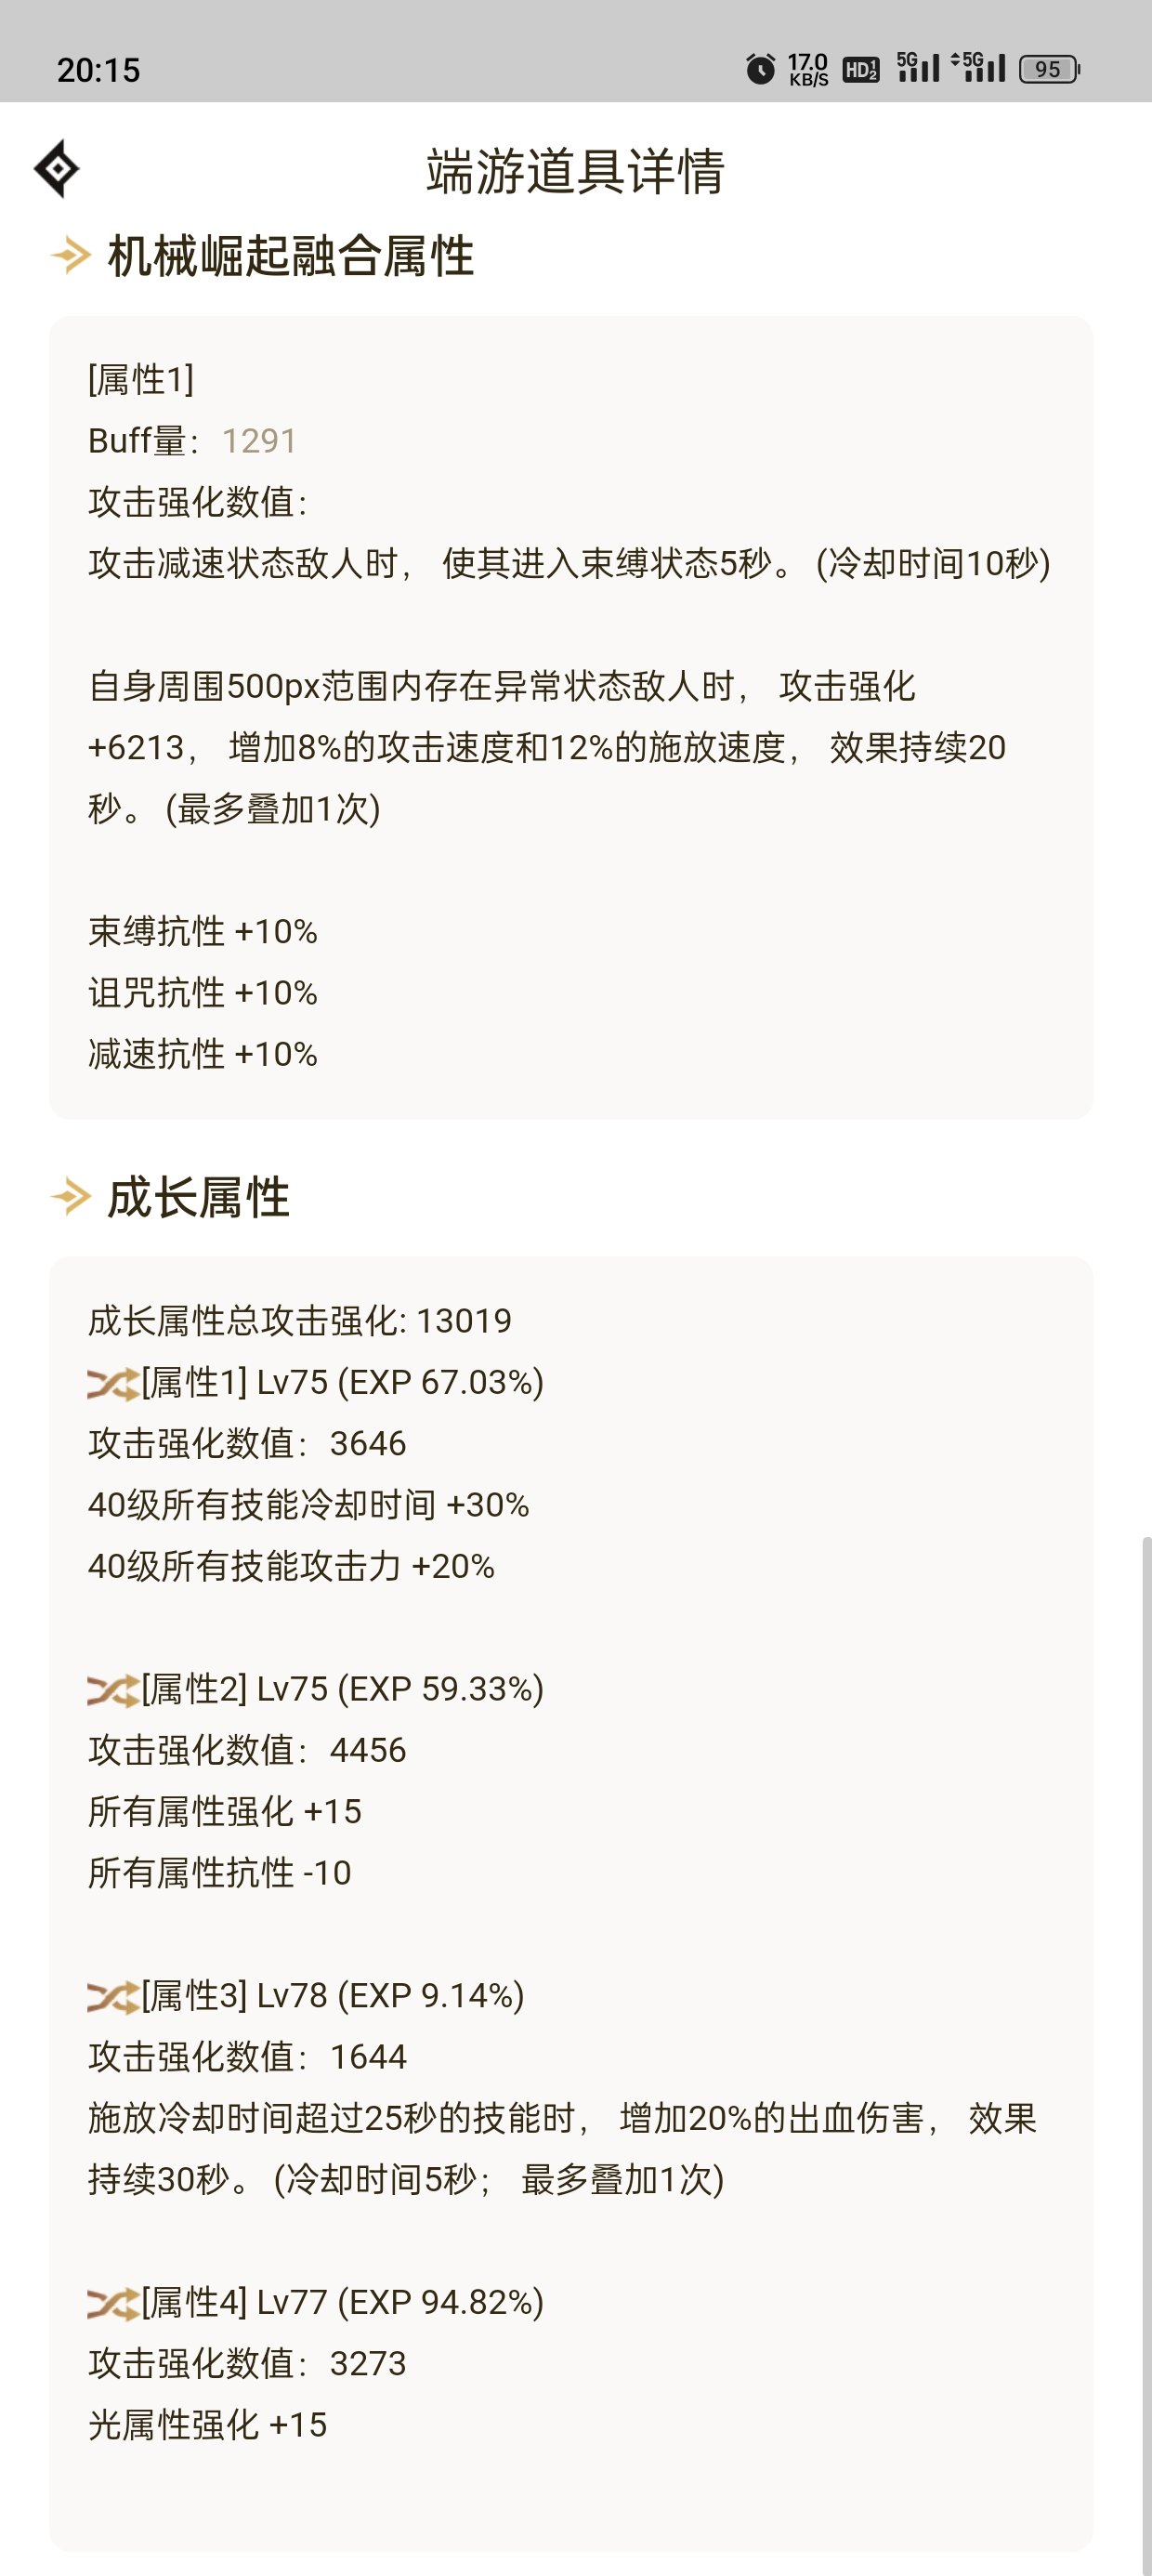Screen dimensions: 1152x2576
Task: Tap shuffle icon next to 属性4 Lv77
Action: [113, 2304]
